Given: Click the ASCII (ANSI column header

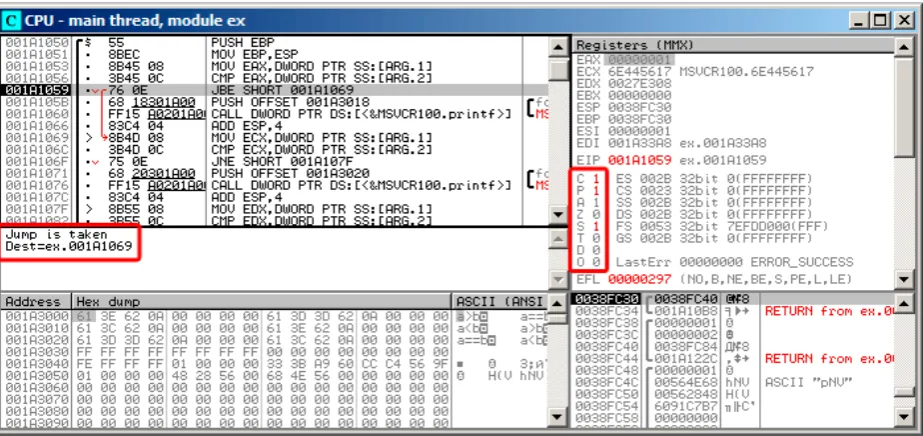Looking at the screenshot, I should coord(500,302).
